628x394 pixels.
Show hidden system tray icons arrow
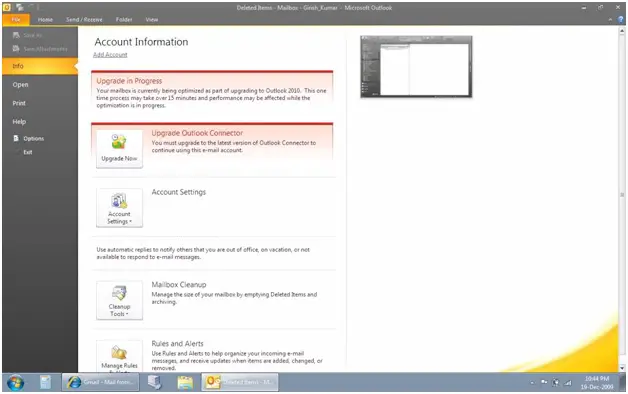(532, 383)
